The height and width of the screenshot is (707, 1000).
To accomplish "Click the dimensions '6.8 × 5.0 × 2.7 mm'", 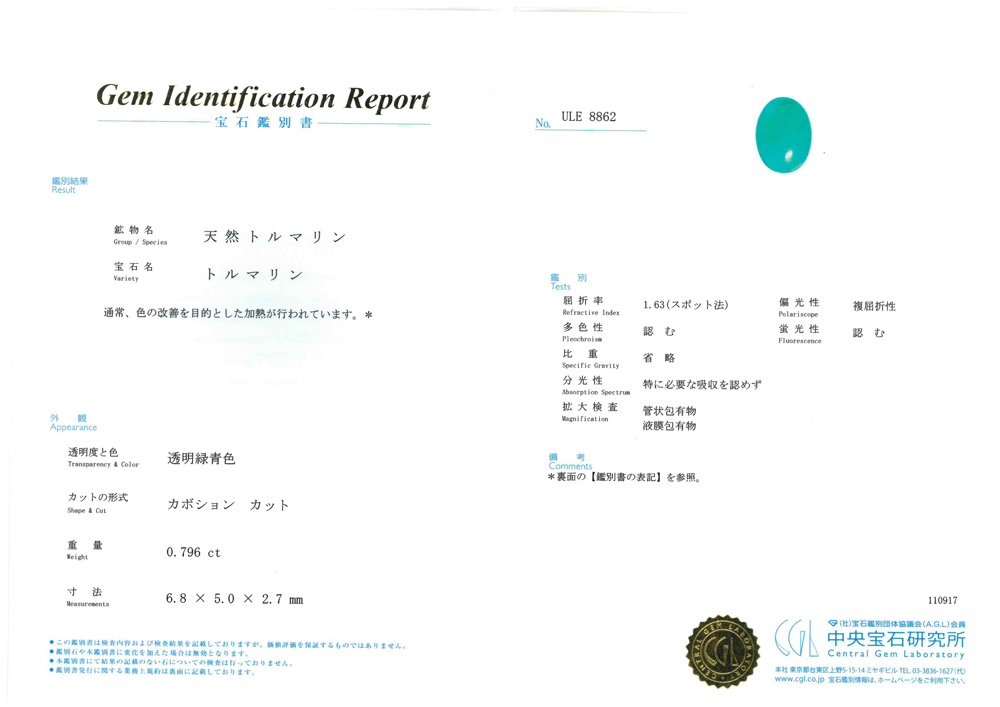I will tap(235, 599).
